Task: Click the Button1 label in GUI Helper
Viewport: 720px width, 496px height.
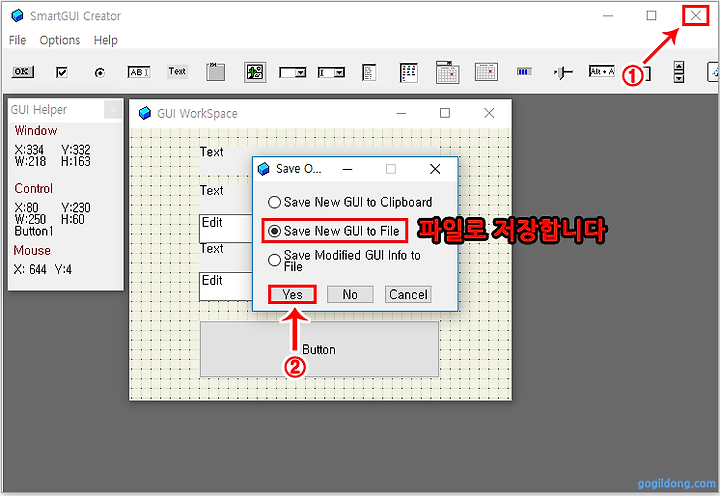Action: [34, 231]
